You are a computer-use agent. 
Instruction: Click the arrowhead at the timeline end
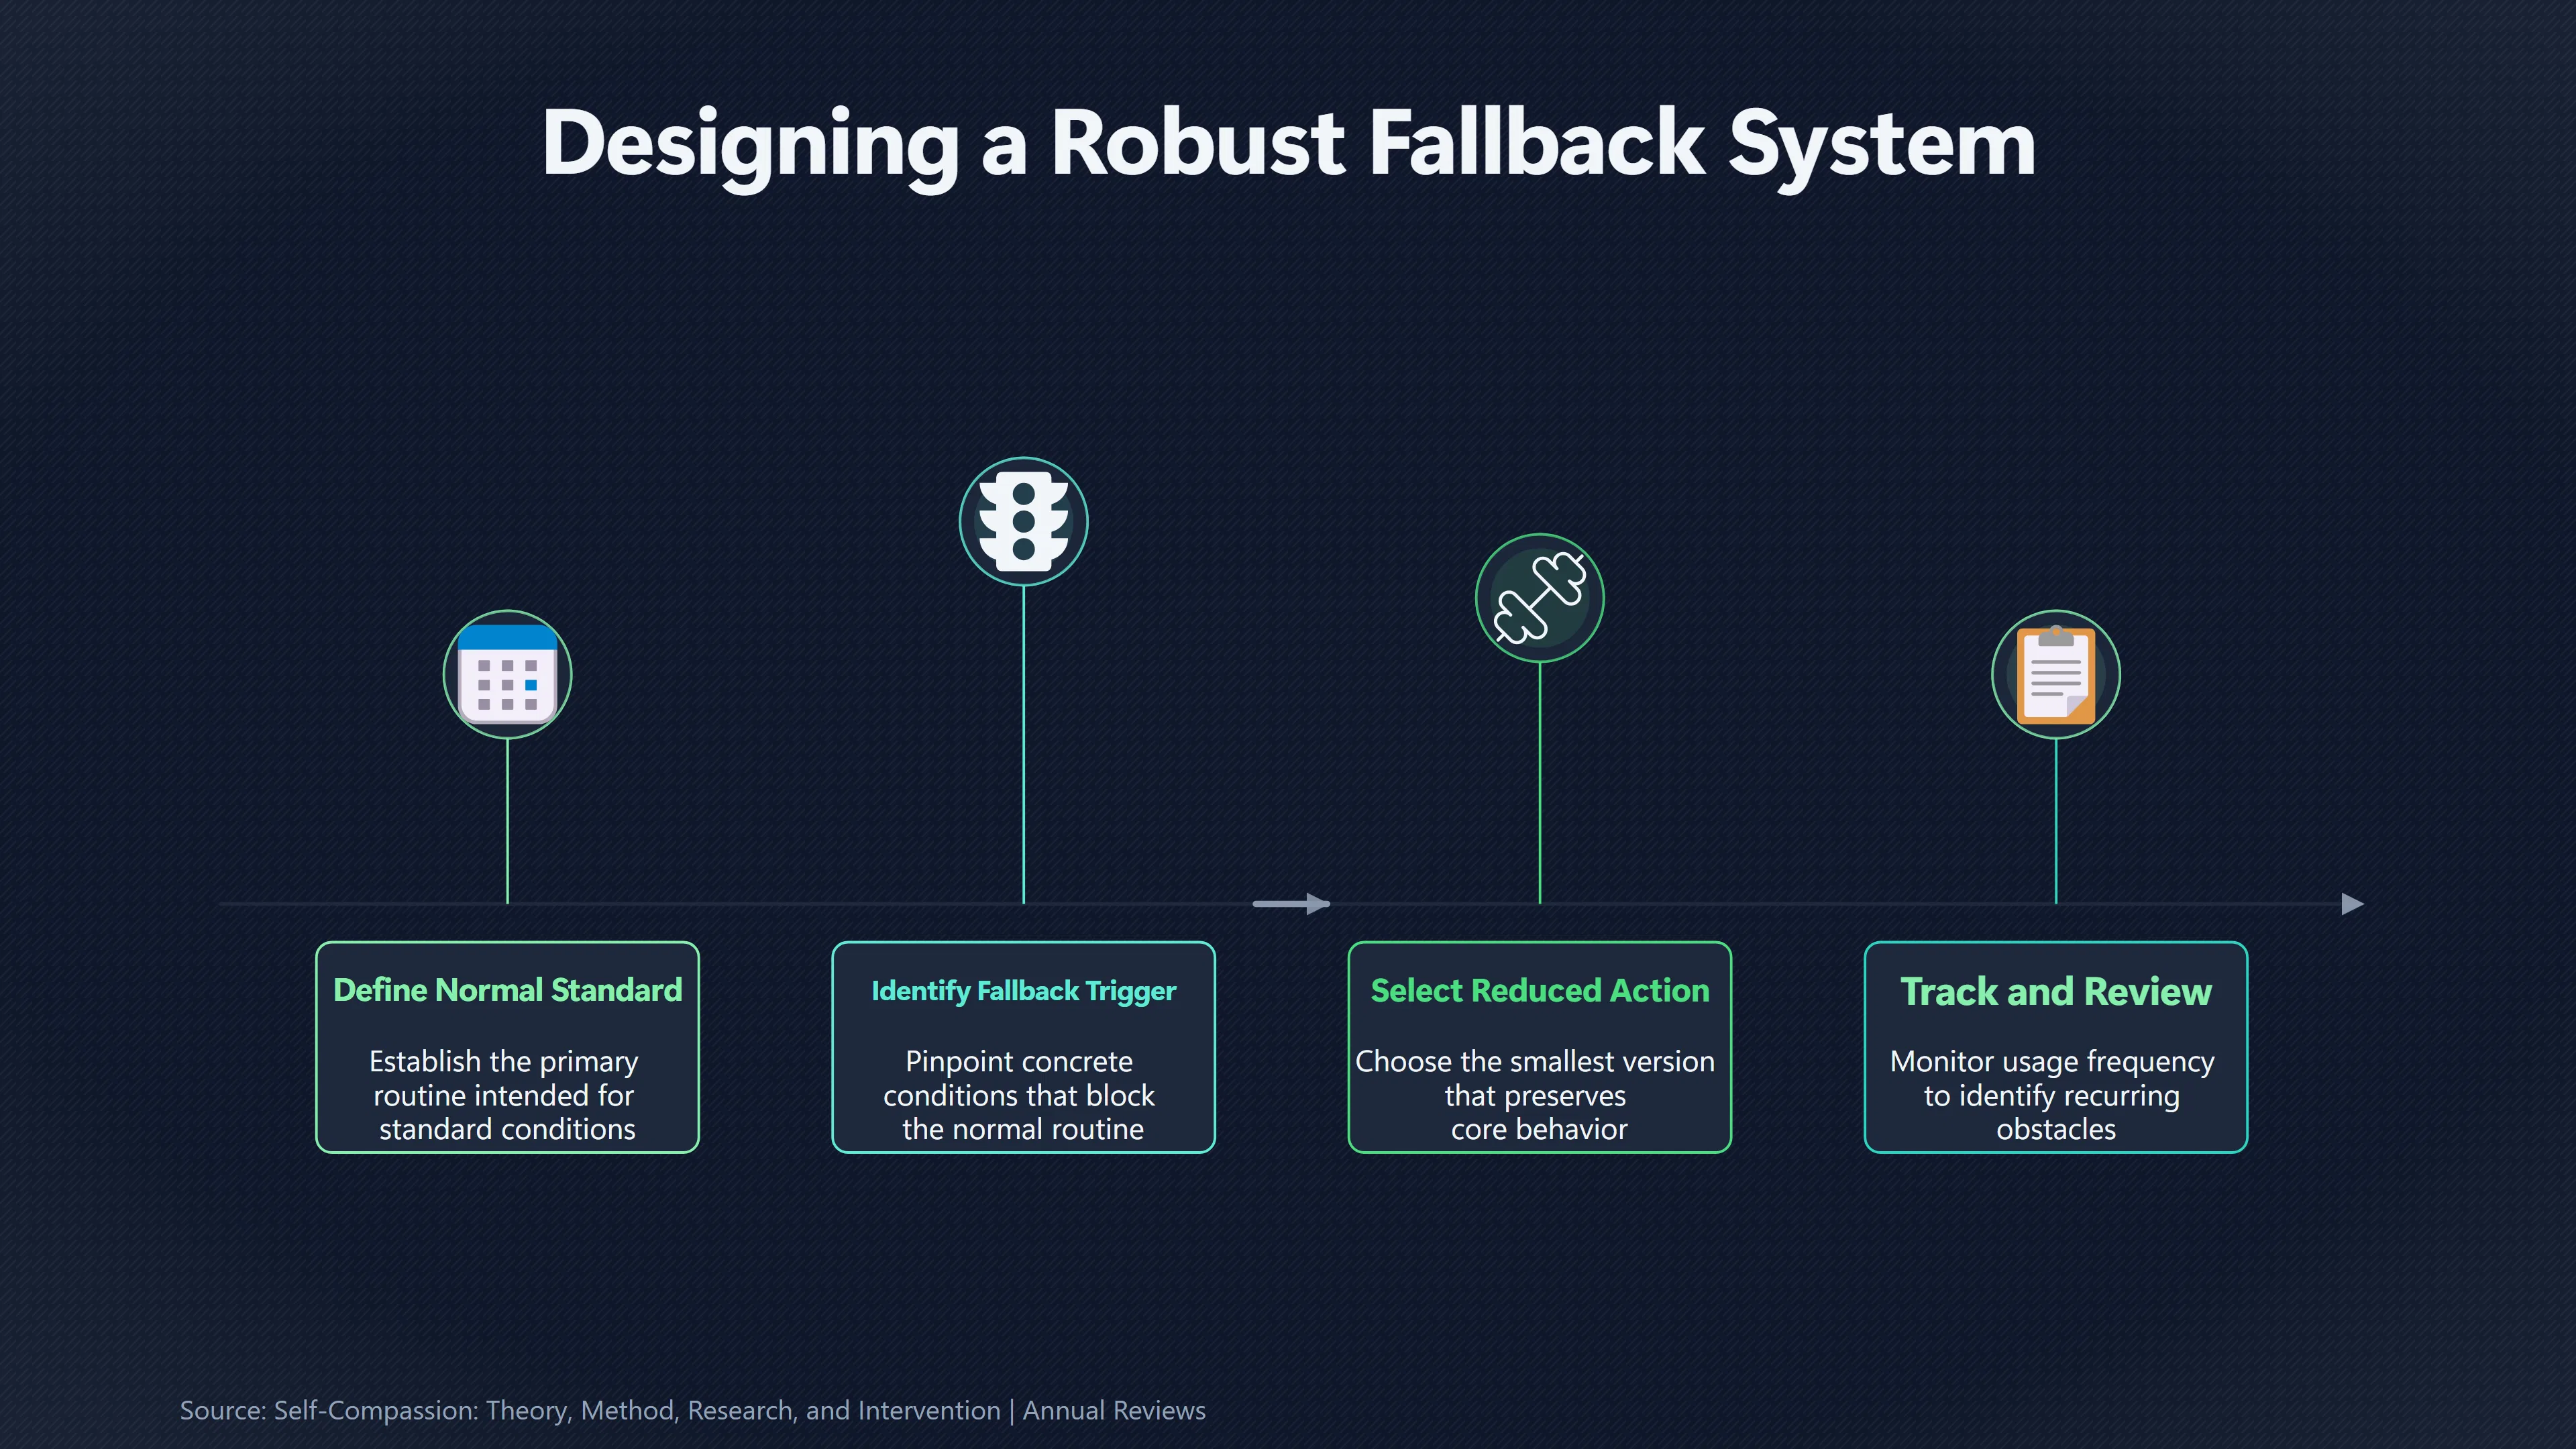click(x=2352, y=904)
